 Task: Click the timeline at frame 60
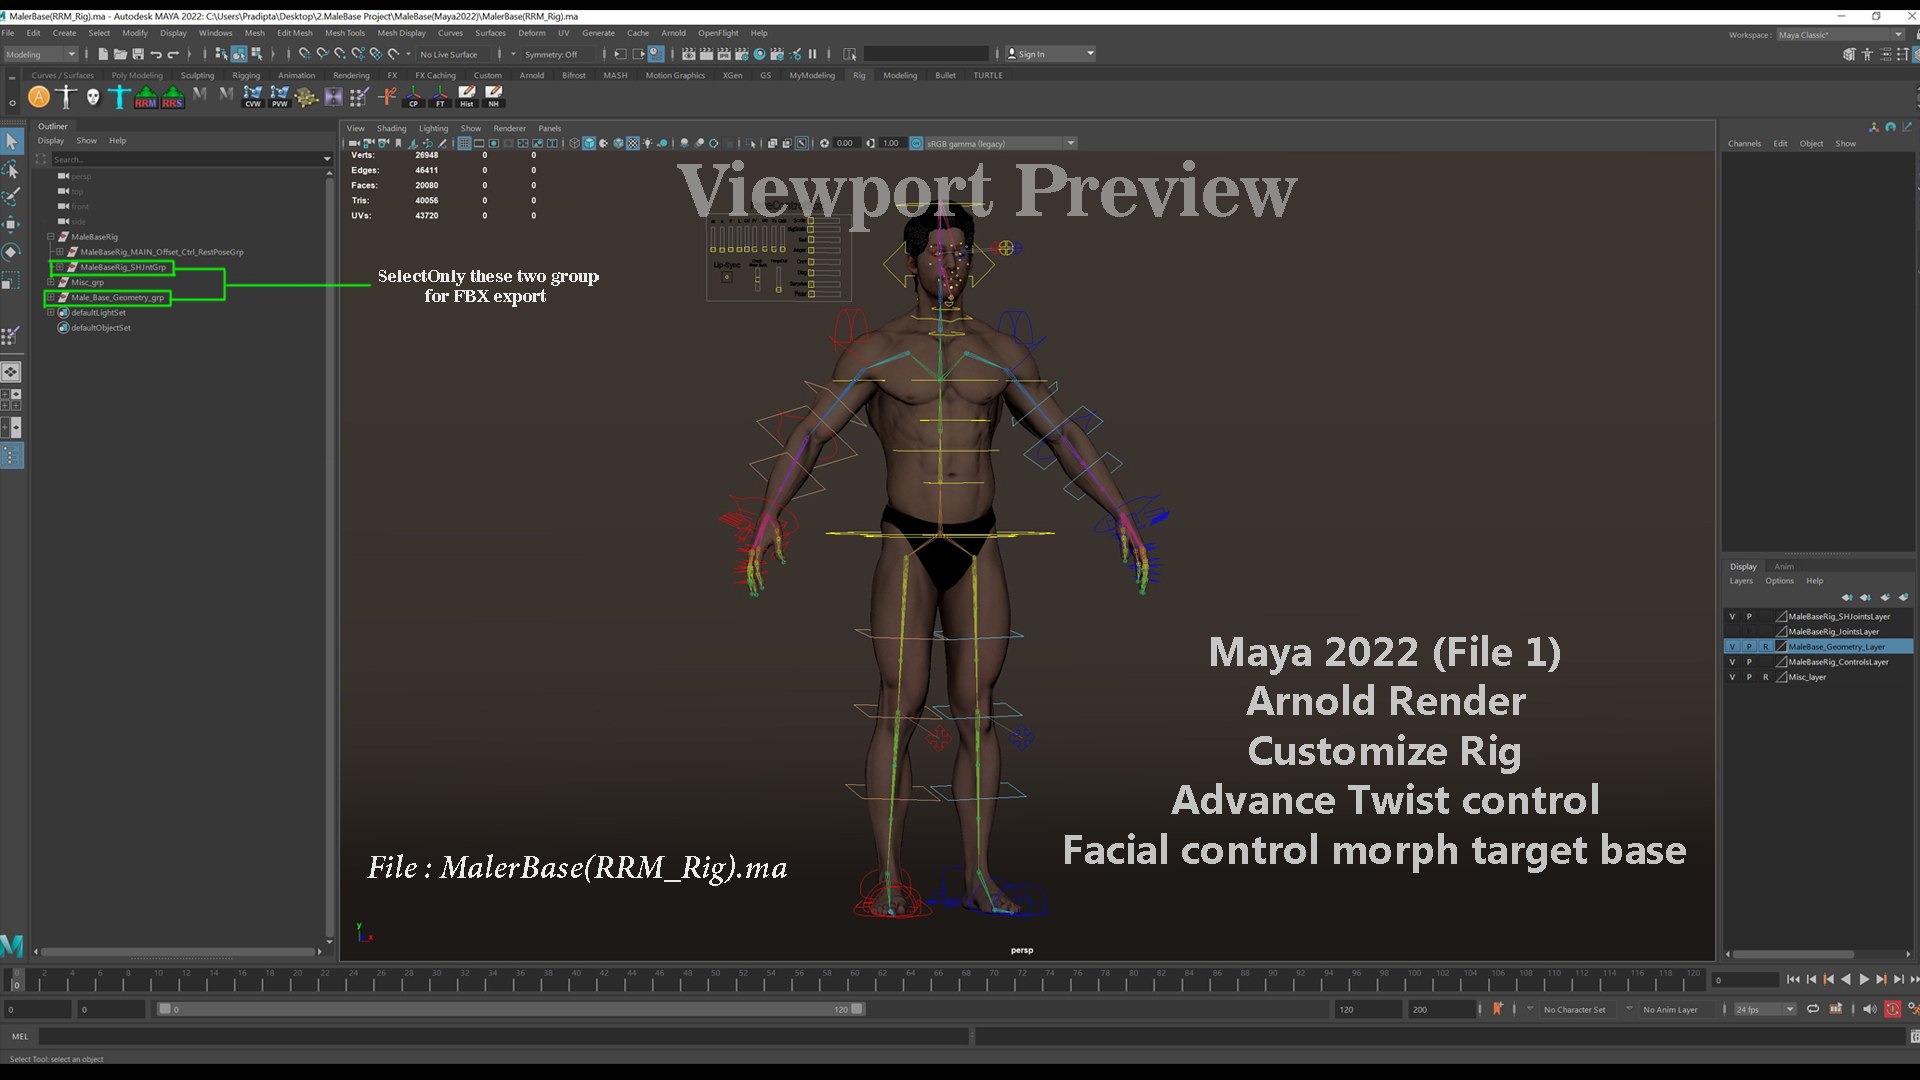point(854,979)
